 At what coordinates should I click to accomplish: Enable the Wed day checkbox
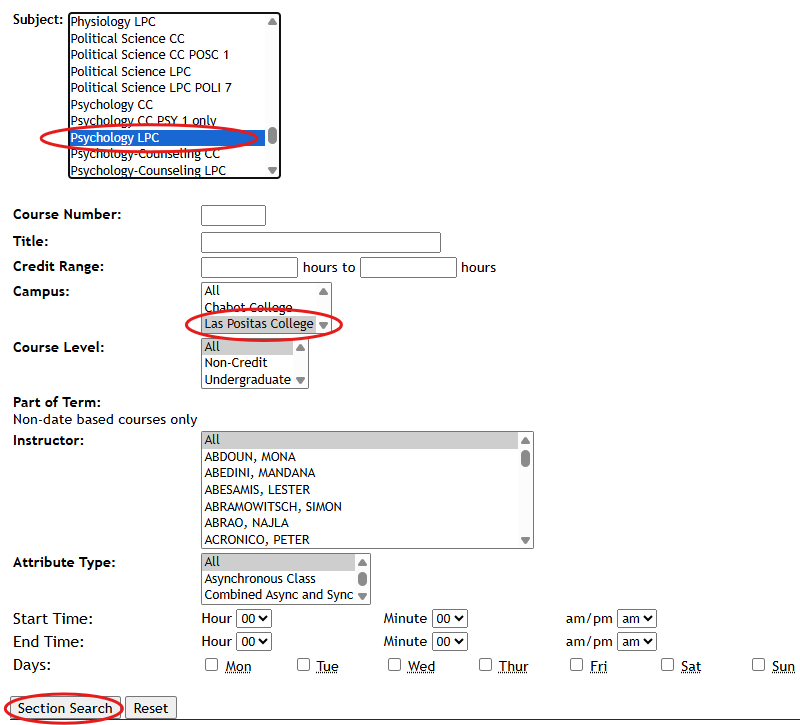(x=394, y=665)
